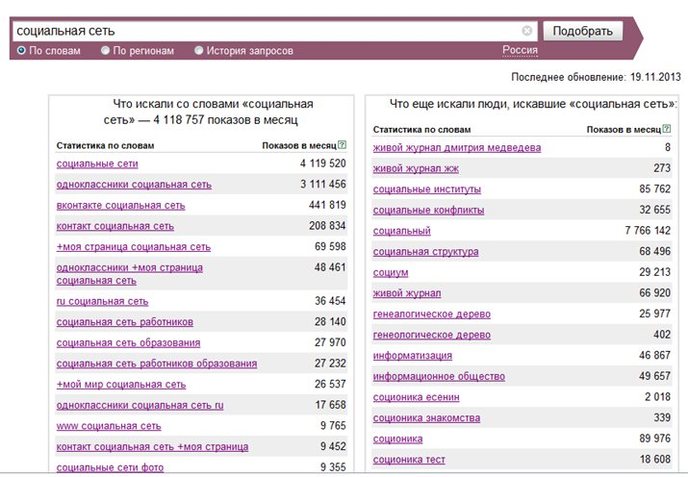Open help icon beside right 'Показов в месяц'
Viewport: 688px width, 477px height.
click(666, 129)
